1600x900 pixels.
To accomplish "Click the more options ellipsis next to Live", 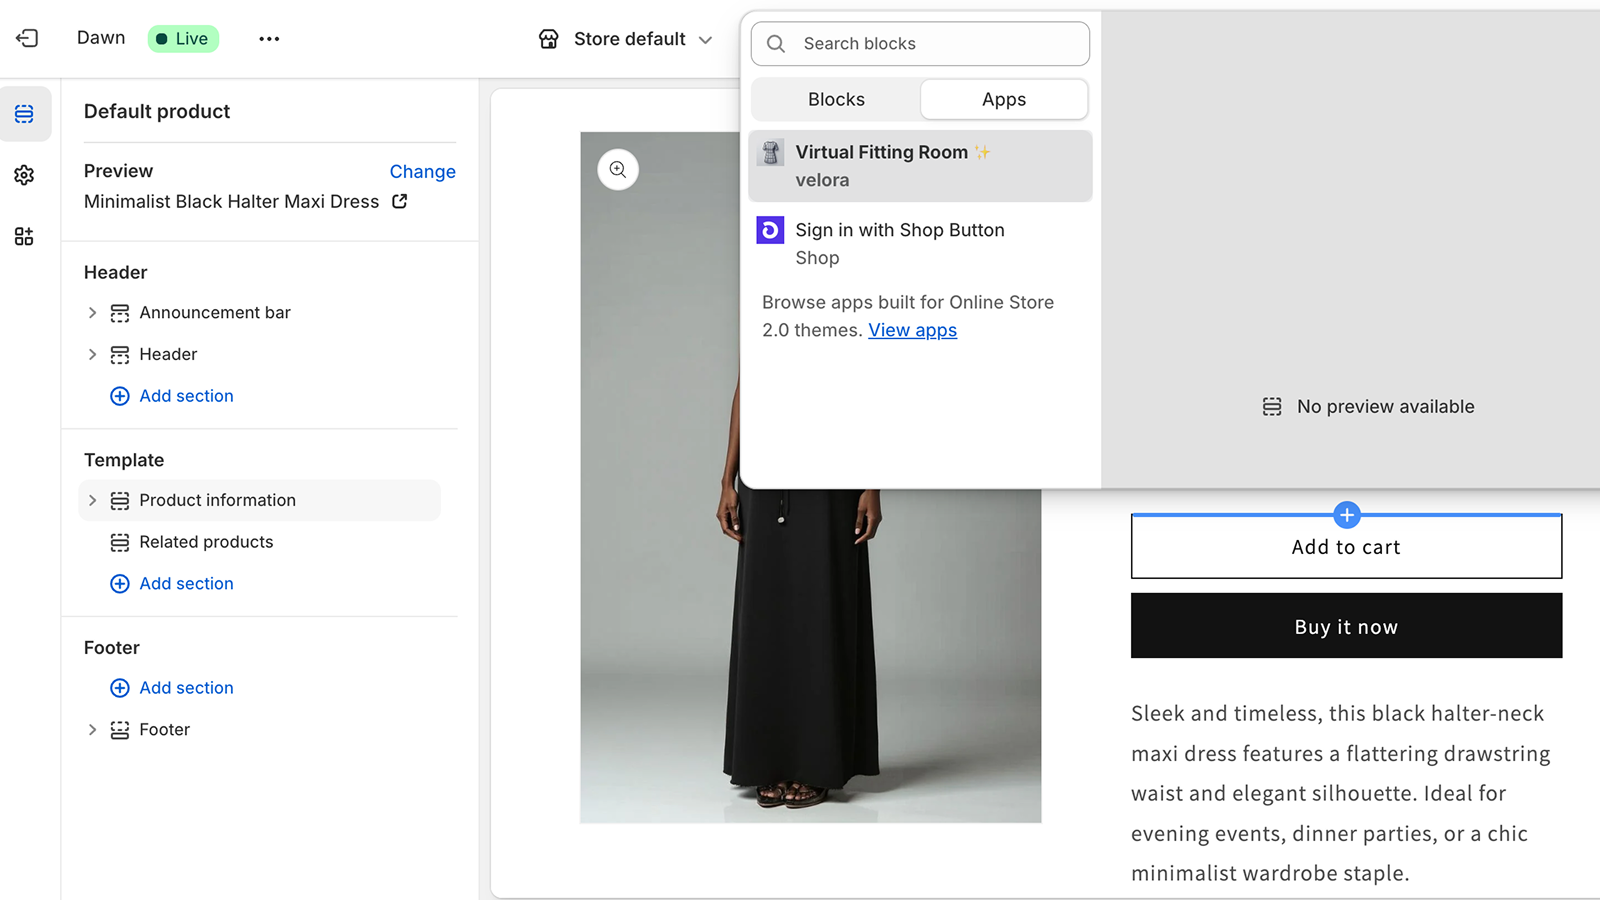I will coord(268,39).
